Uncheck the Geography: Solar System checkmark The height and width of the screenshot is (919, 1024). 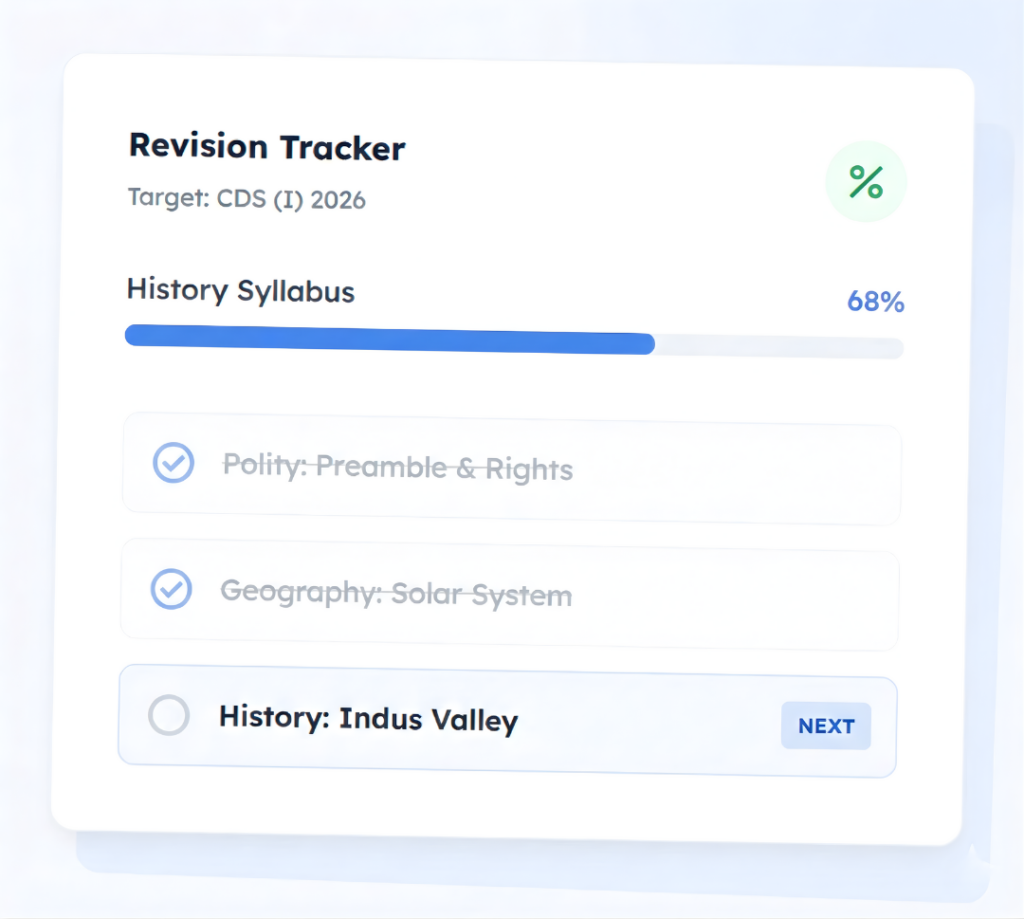click(x=171, y=589)
